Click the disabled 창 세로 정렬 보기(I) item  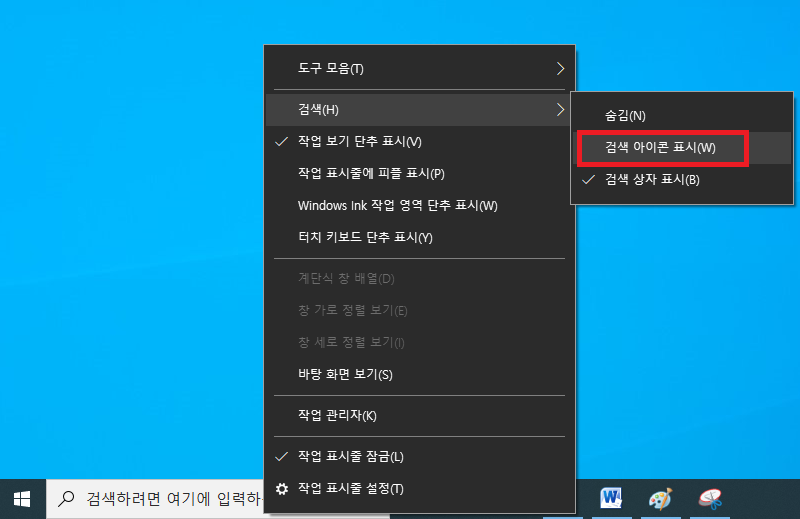pyautogui.click(x=419, y=342)
